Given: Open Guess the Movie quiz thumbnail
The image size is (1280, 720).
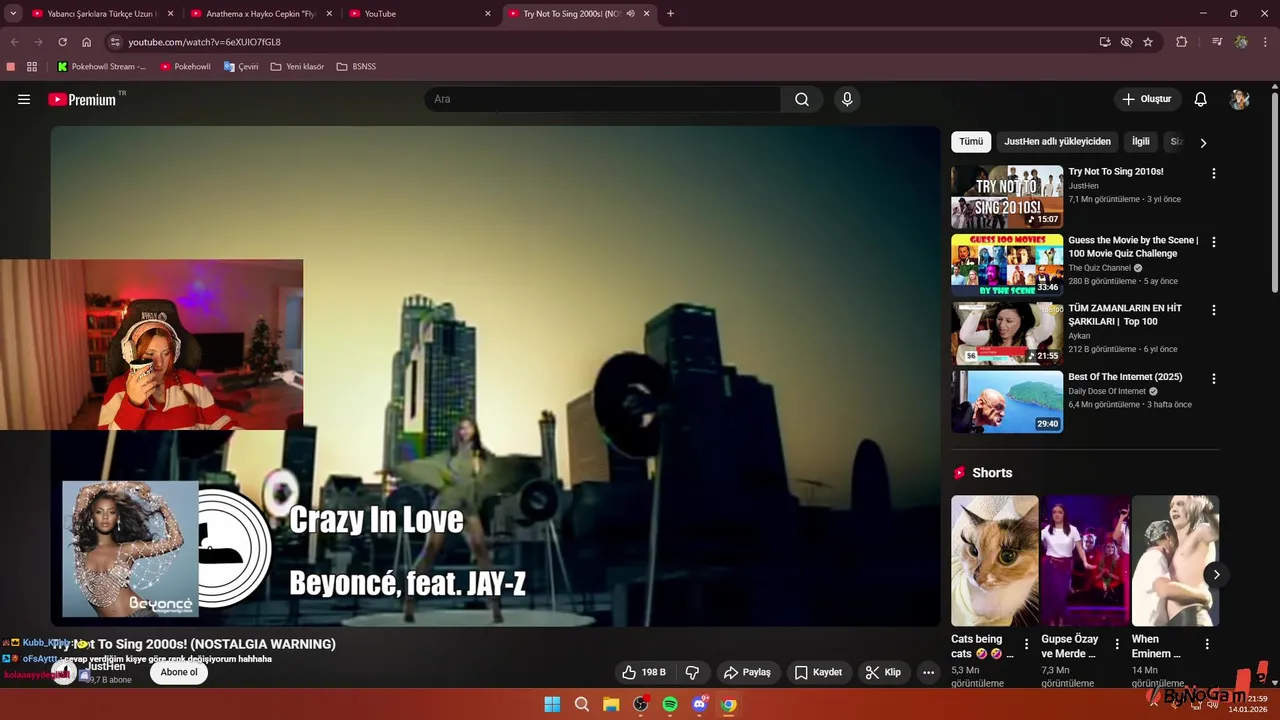Looking at the screenshot, I should pos(1007,265).
